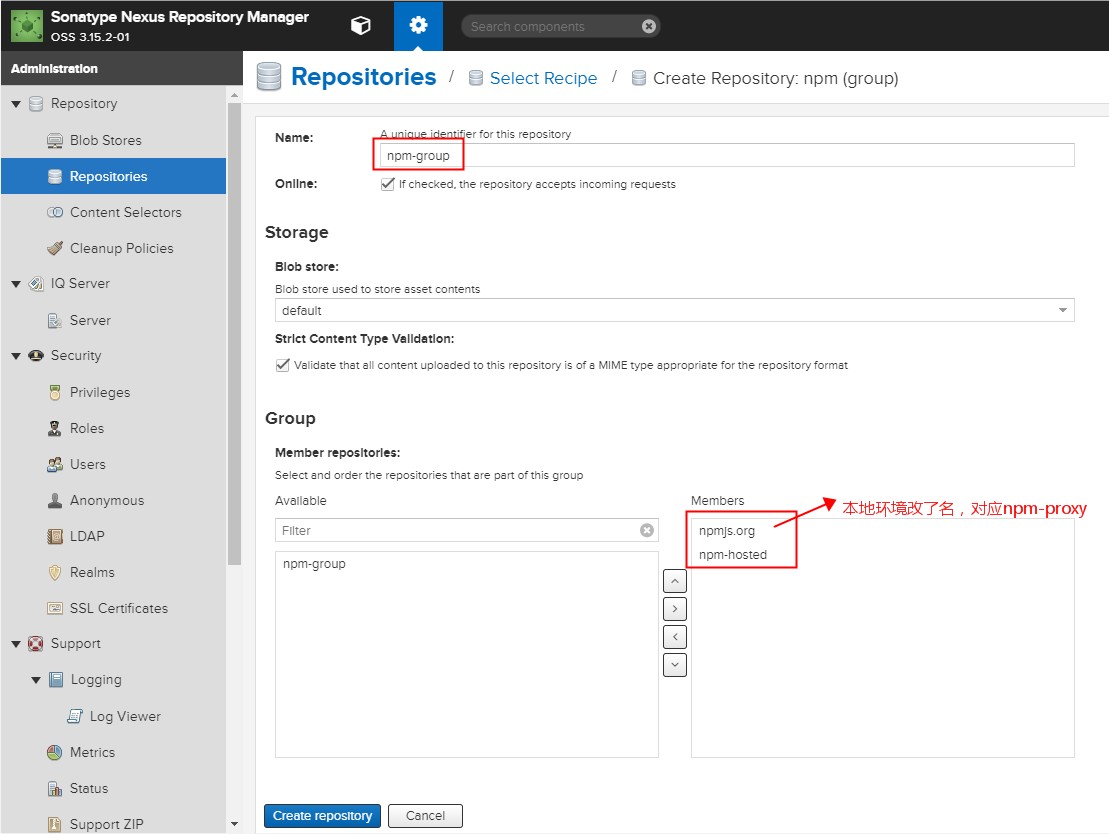1109x834 pixels.
Task: Add repository to Members with right arrow
Action: click(675, 608)
